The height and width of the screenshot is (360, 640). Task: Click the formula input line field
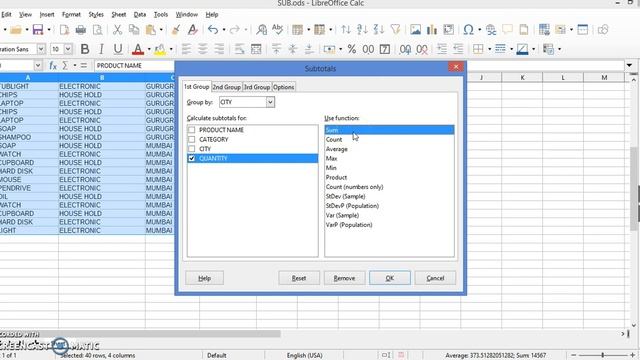[135, 66]
